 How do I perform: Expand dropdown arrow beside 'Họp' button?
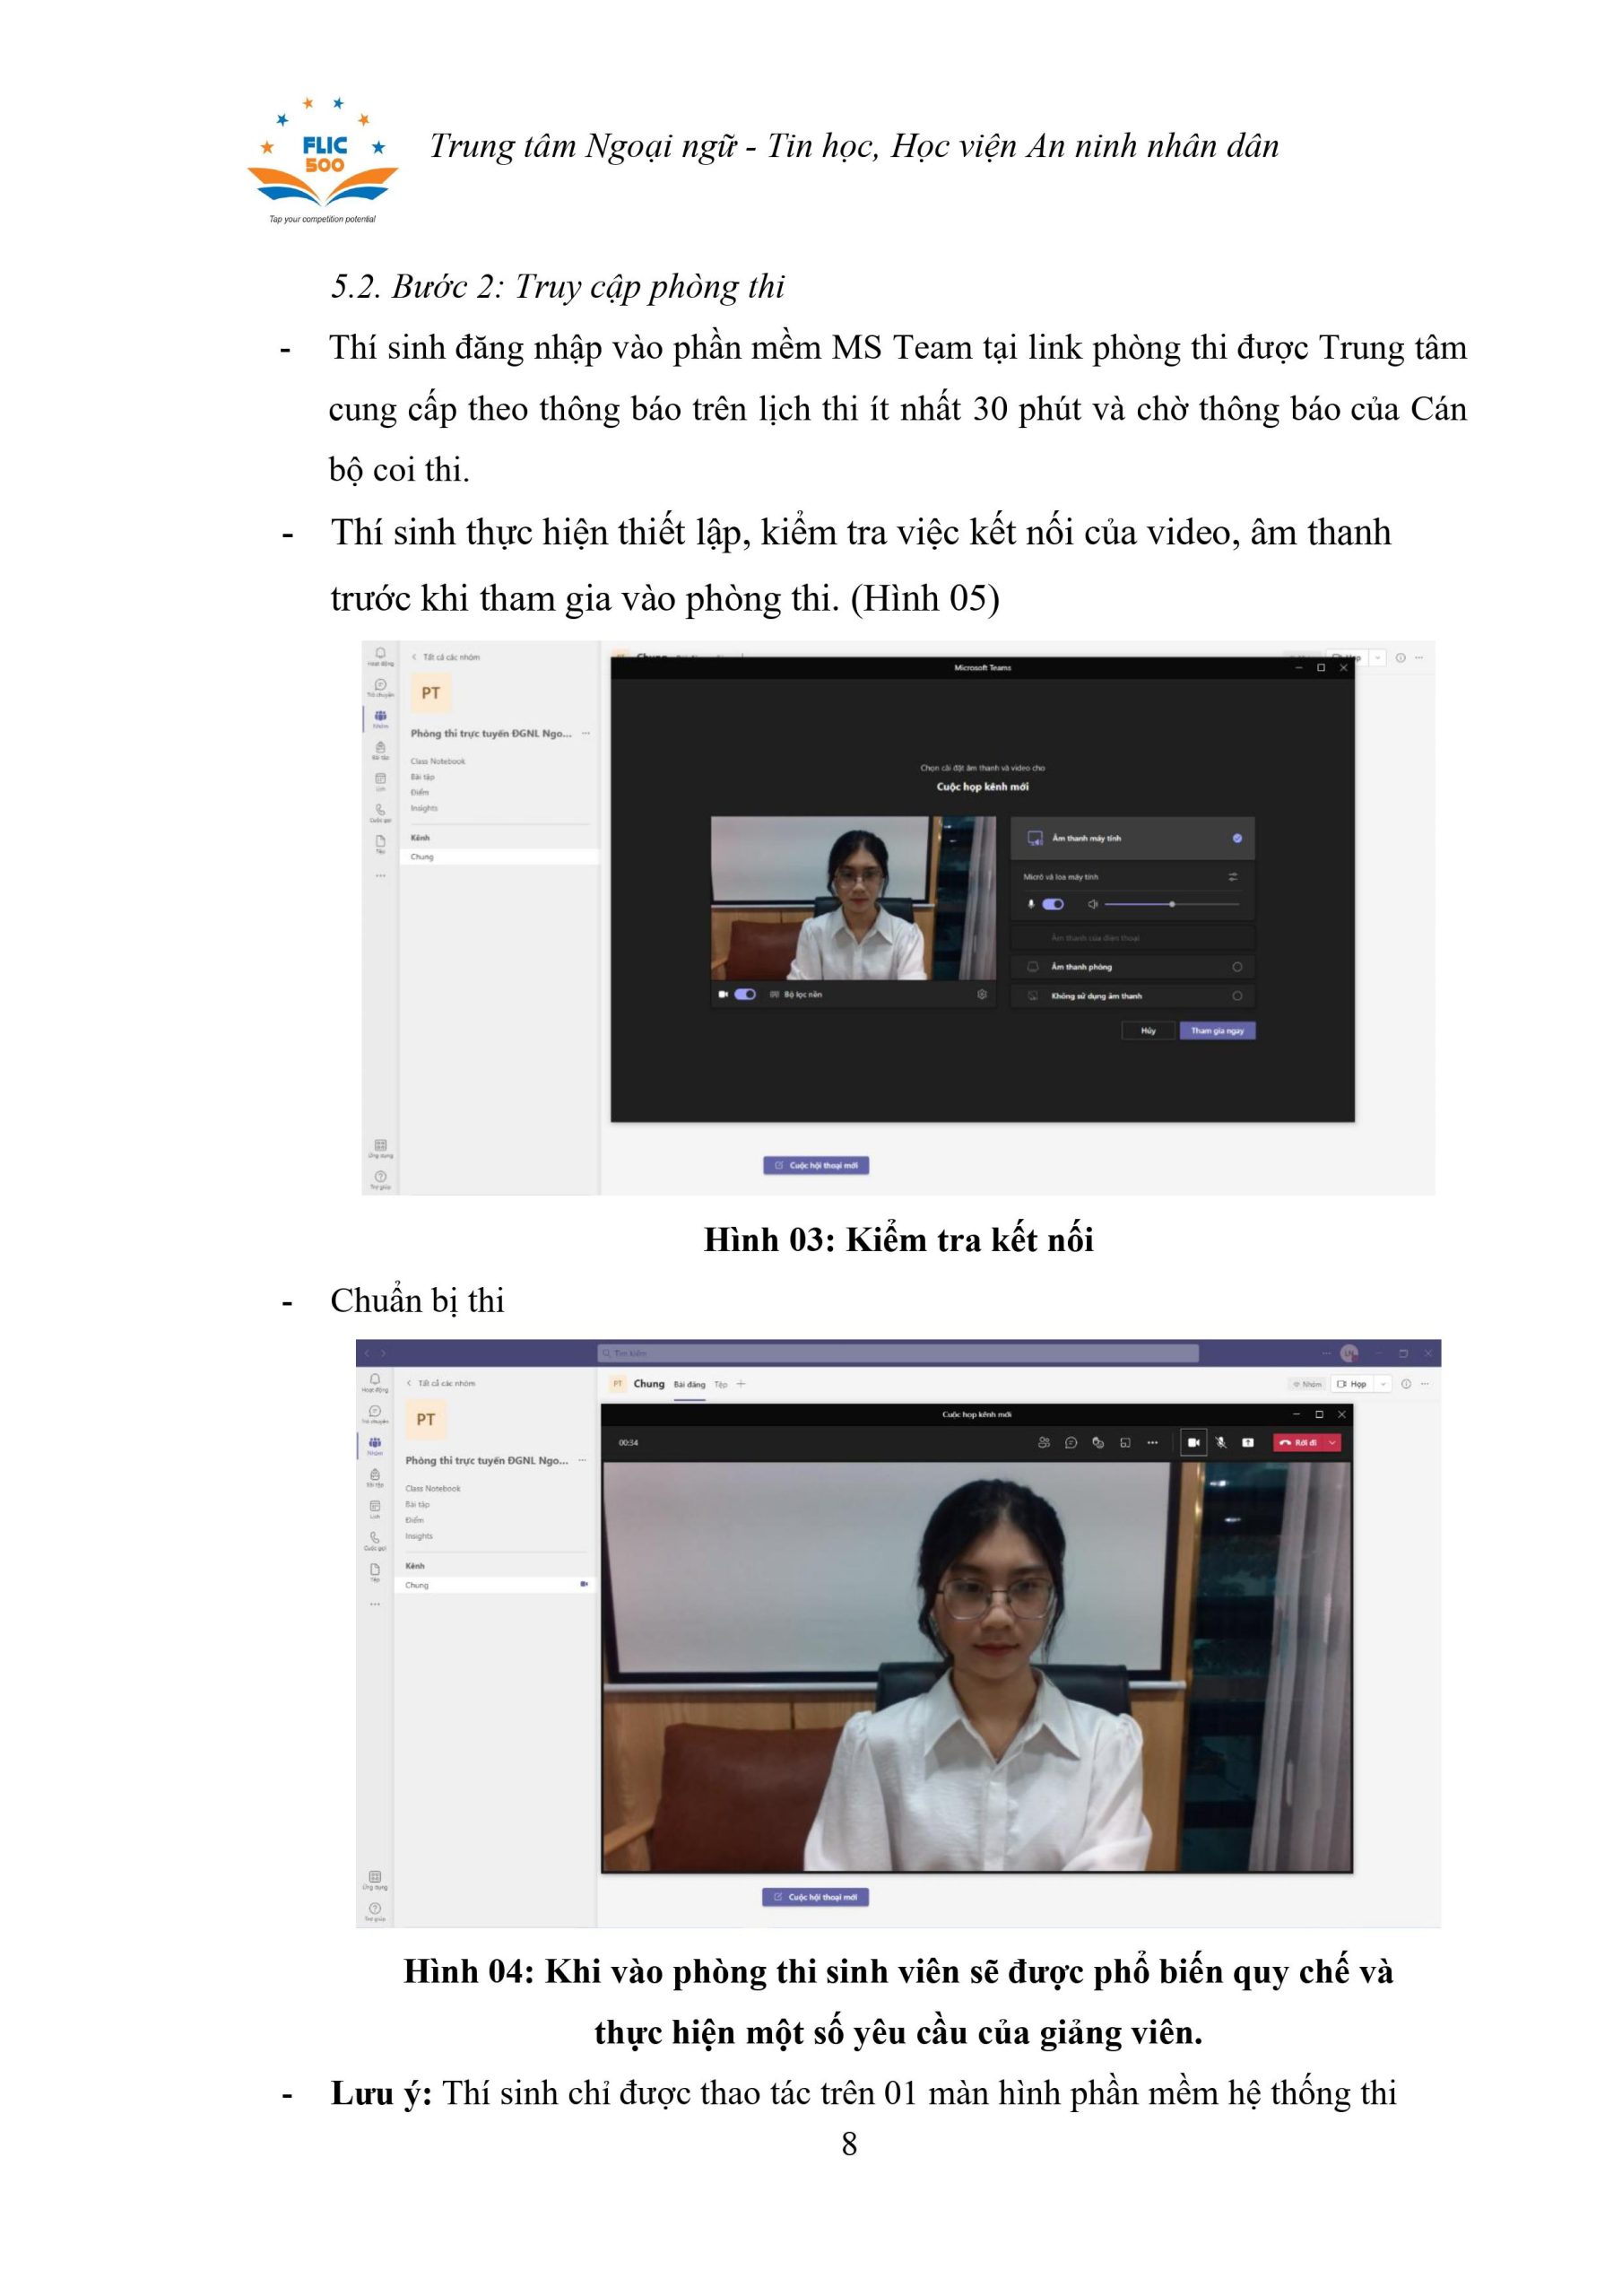tap(1382, 1384)
